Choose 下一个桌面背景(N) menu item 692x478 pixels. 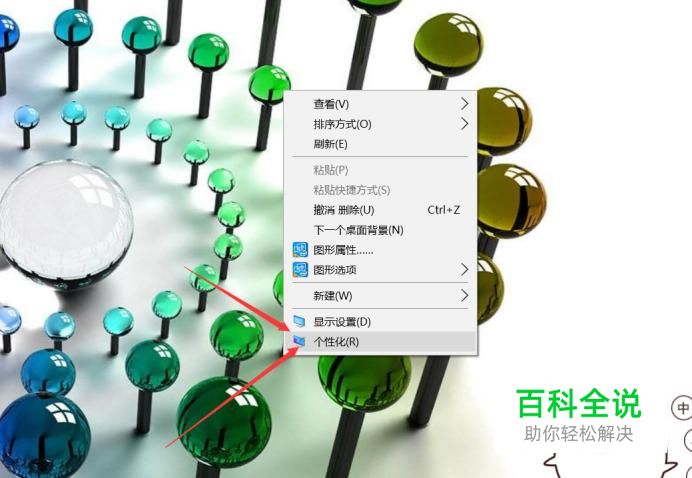click(384, 230)
